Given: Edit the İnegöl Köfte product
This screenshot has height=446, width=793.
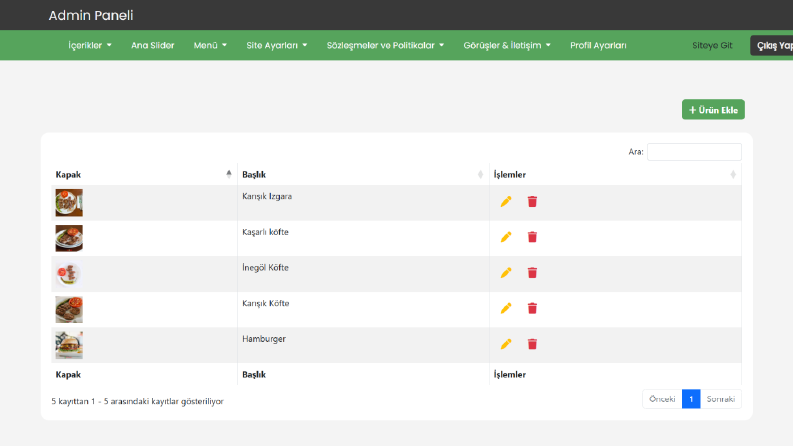Looking at the screenshot, I should [x=506, y=273].
